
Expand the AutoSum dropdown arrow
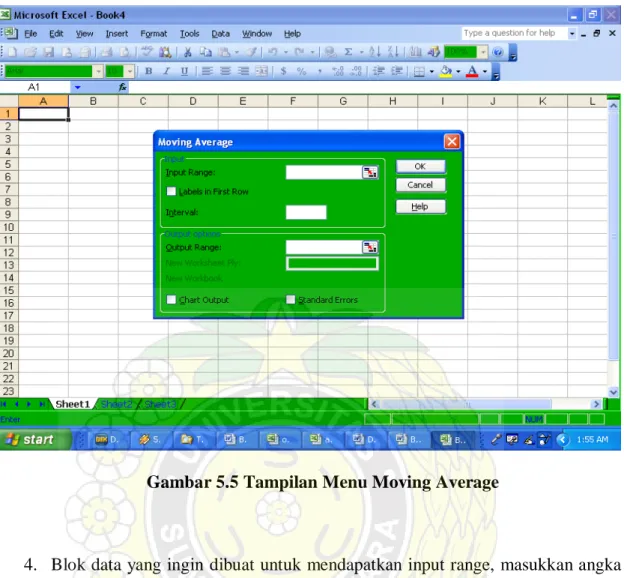coord(361,52)
